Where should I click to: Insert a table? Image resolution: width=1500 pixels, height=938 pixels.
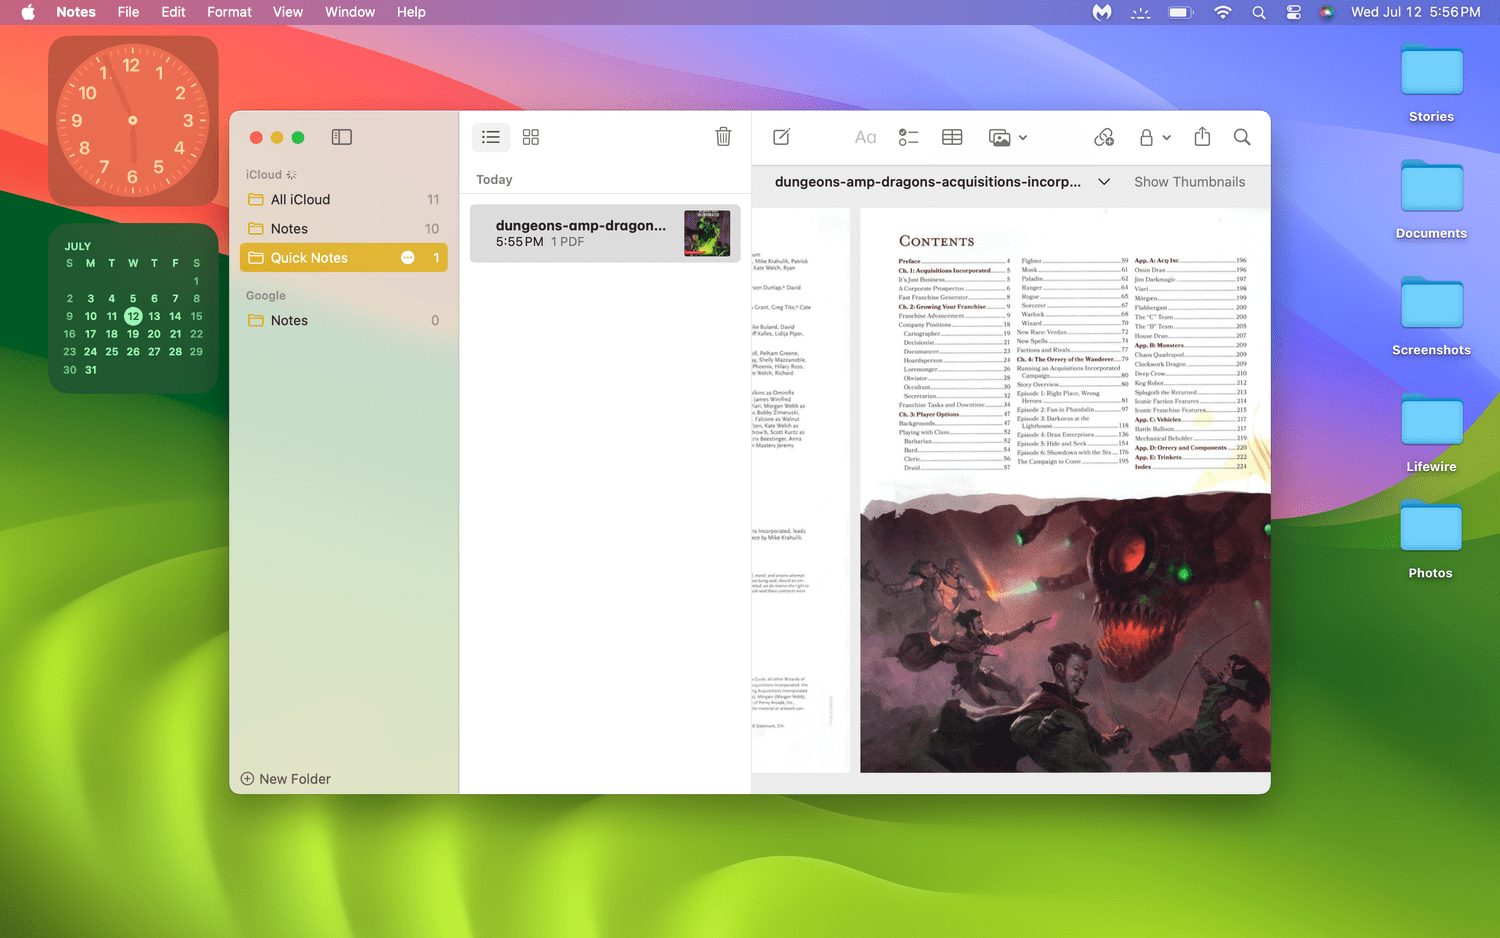(x=951, y=137)
